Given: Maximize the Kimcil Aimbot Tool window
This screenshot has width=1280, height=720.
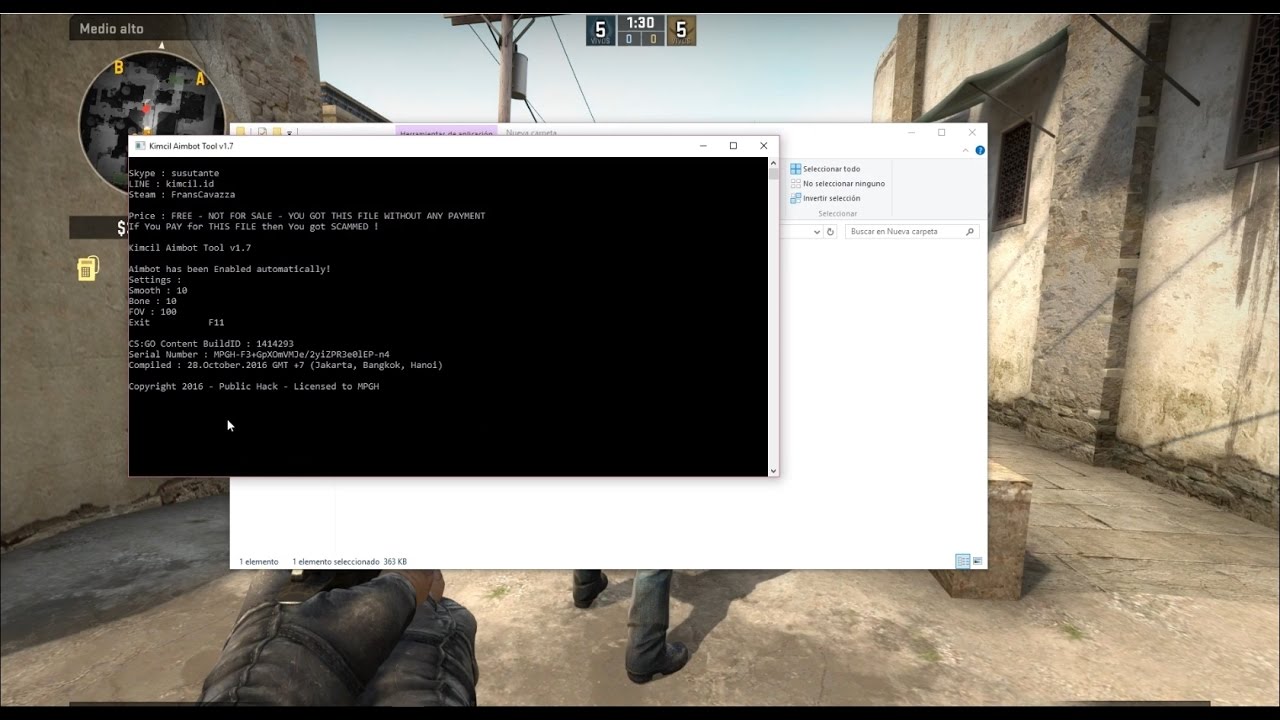Looking at the screenshot, I should [733, 146].
